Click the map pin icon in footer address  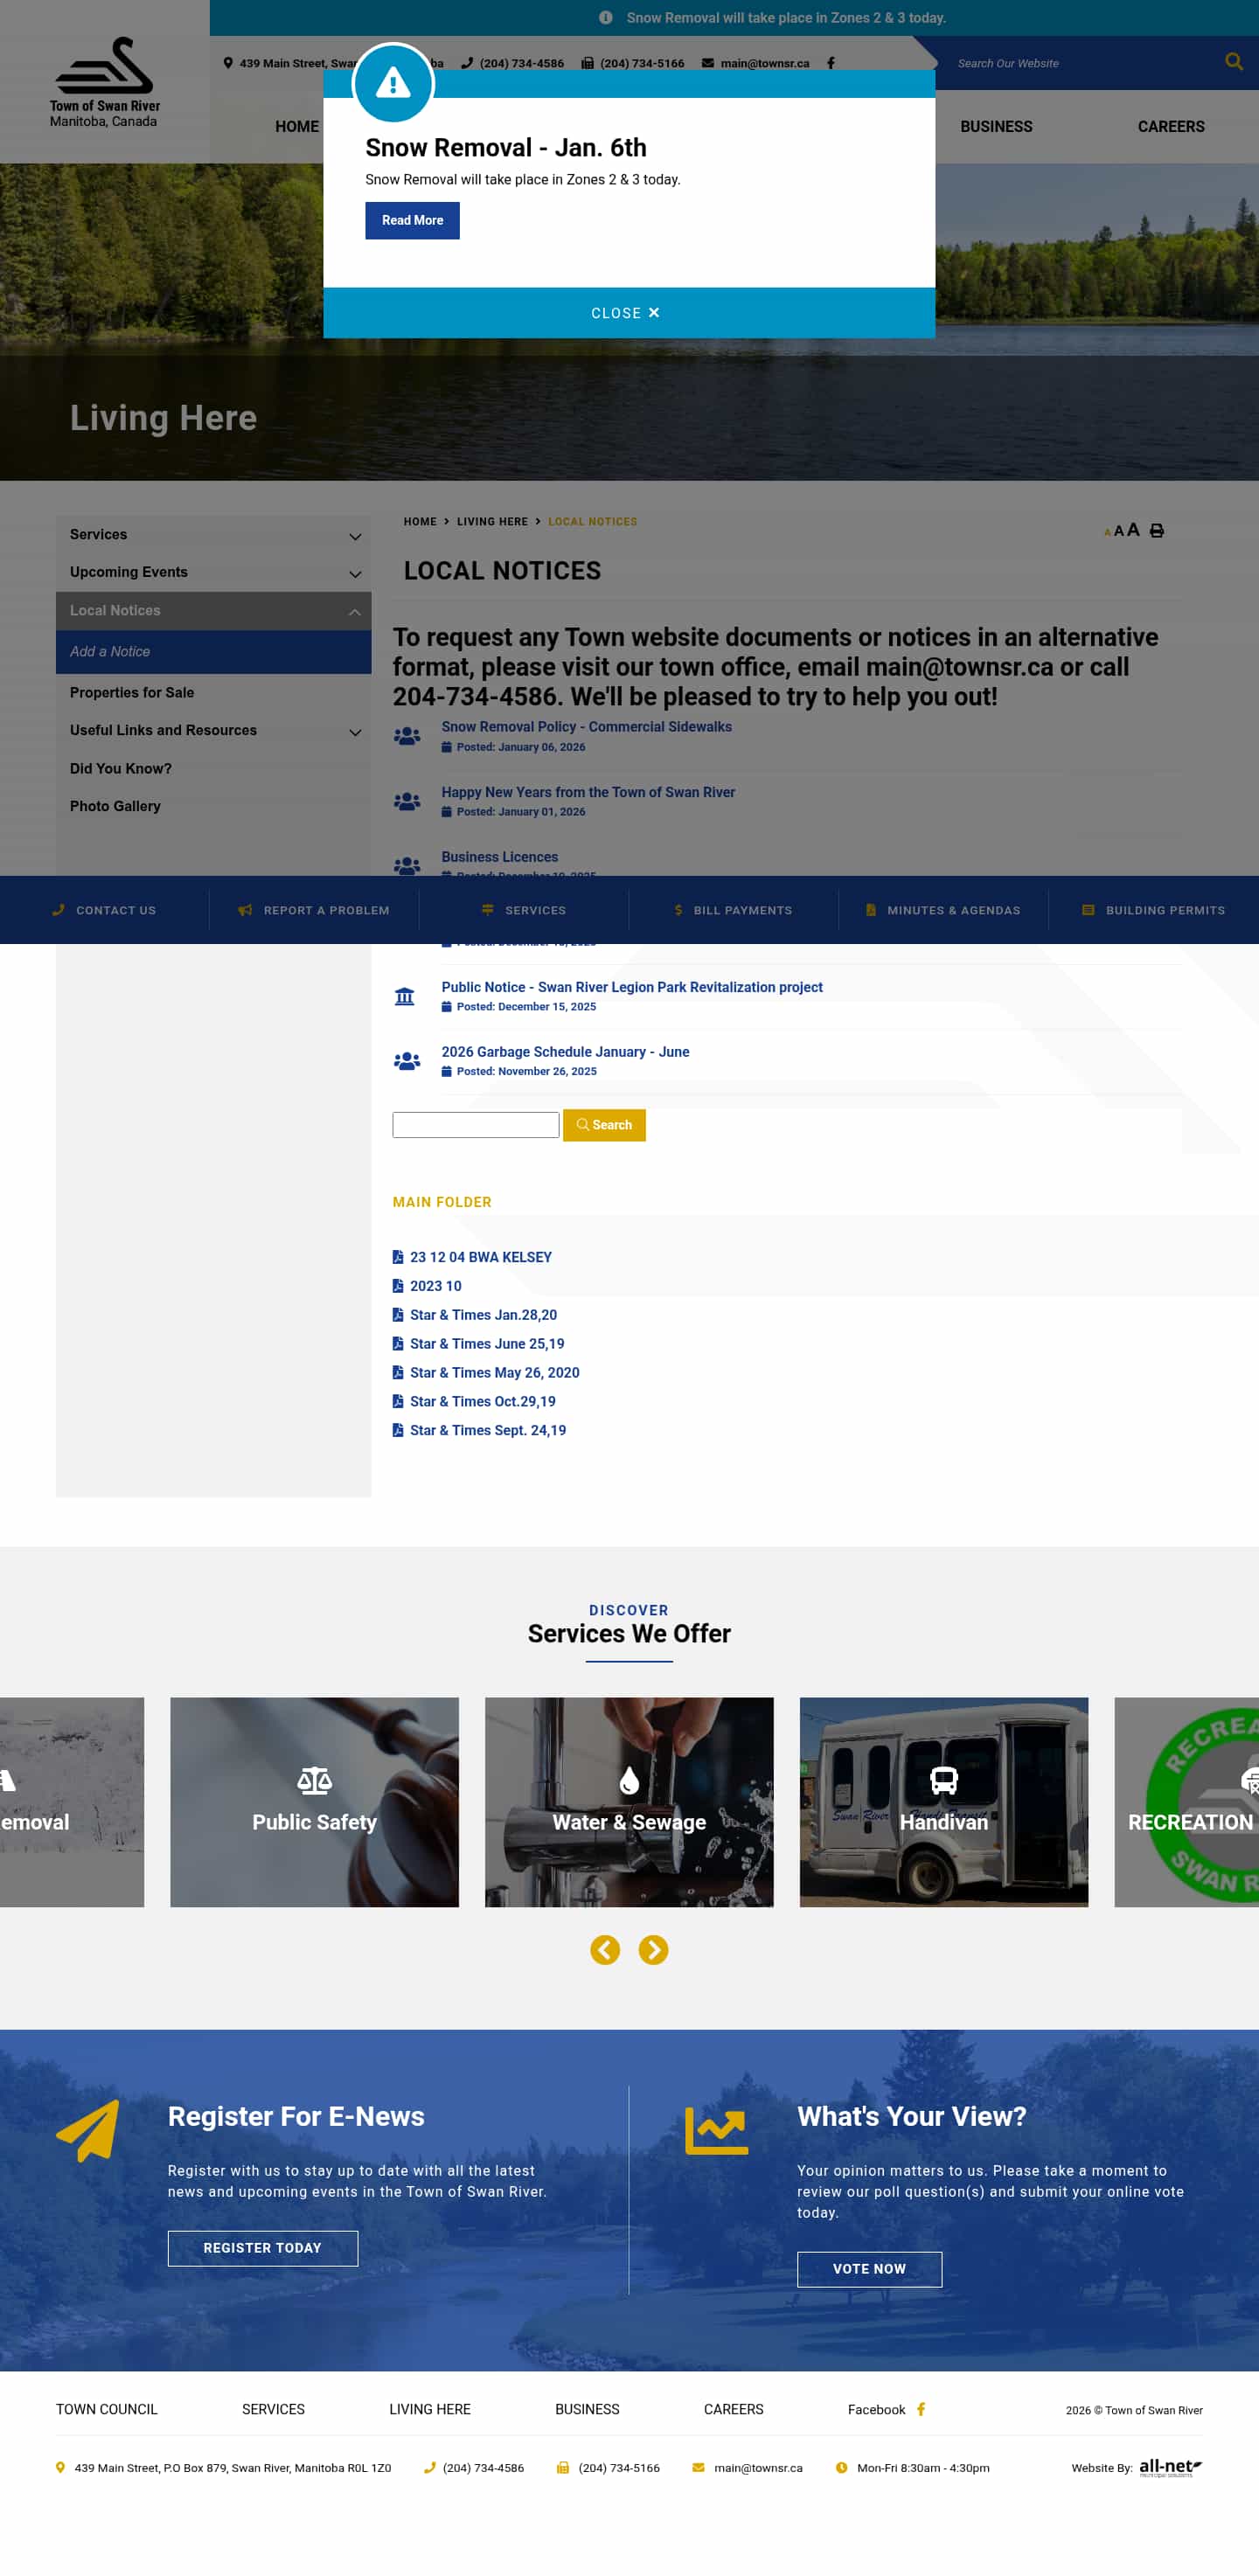coord(60,2468)
